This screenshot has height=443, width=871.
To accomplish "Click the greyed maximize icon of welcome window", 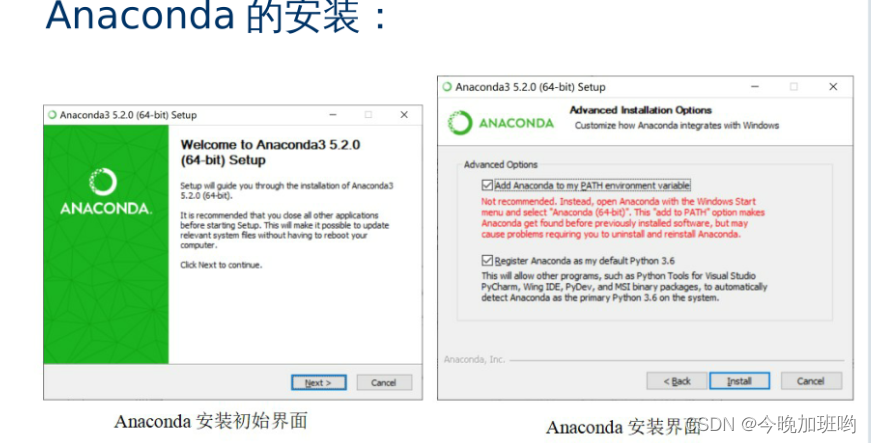I will tap(368, 115).
